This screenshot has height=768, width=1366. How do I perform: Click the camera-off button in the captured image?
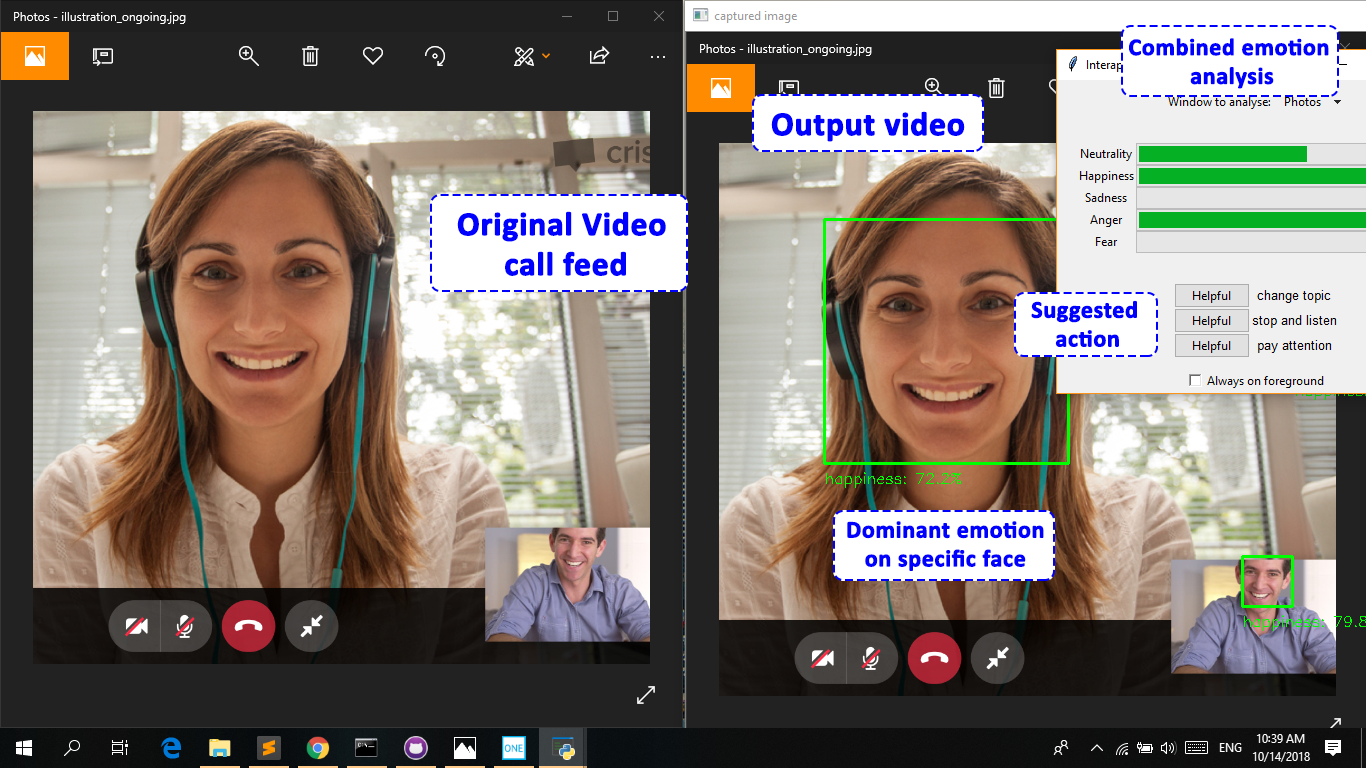tap(821, 658)
